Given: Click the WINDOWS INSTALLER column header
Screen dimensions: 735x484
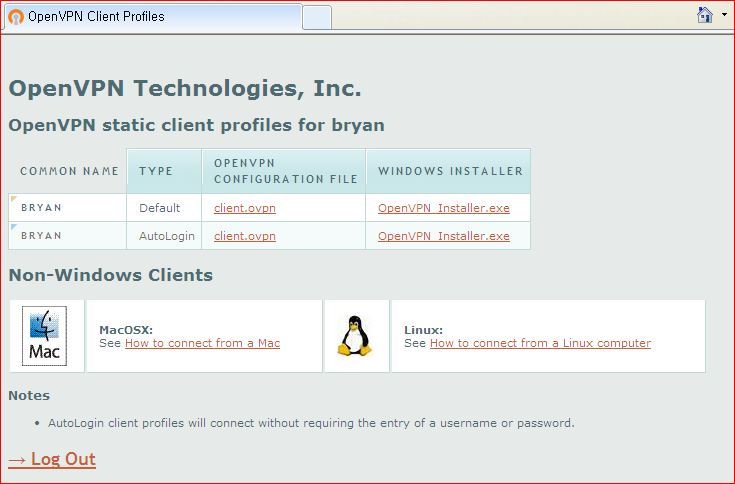Looking at the screenshot, I should (450, 171).
